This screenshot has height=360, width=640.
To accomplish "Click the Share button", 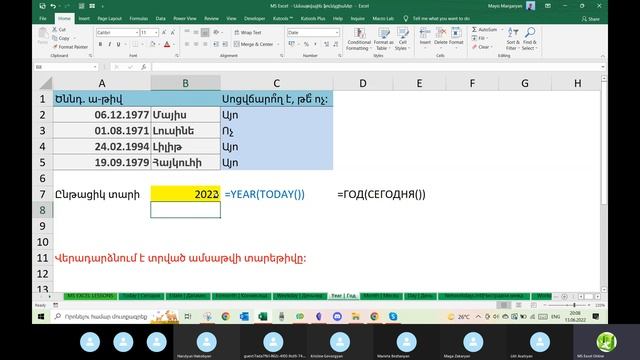I will (591, 19).
